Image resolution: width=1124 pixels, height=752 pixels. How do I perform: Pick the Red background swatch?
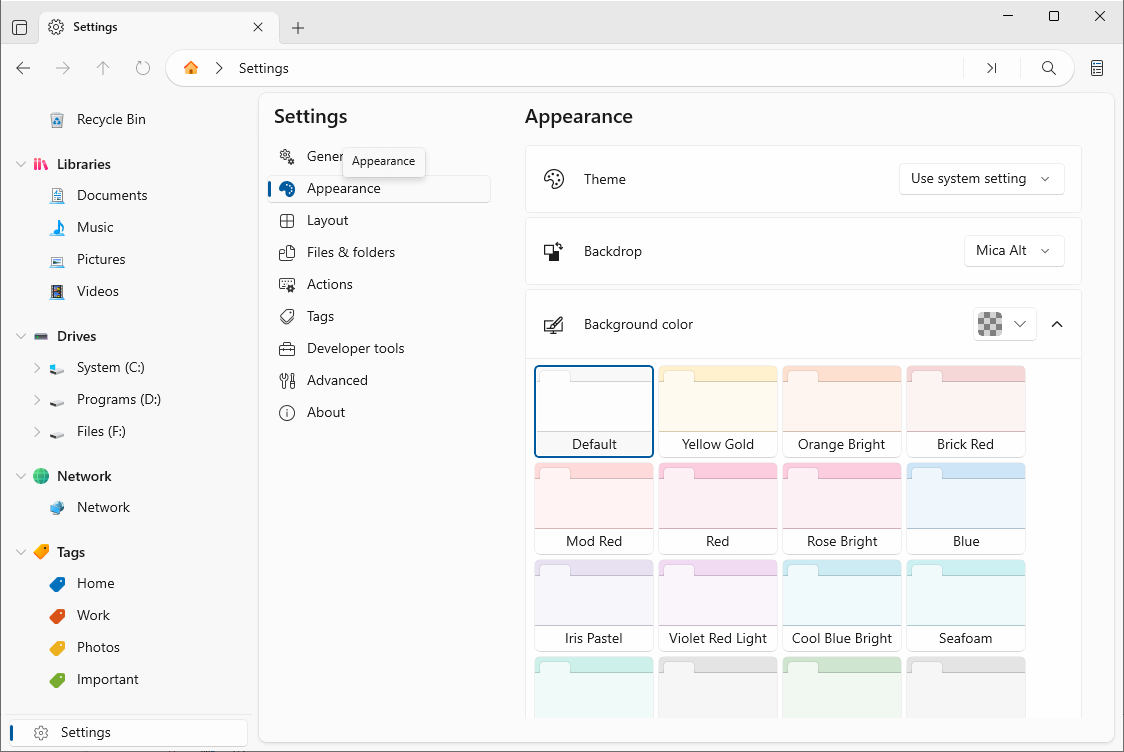718,508
